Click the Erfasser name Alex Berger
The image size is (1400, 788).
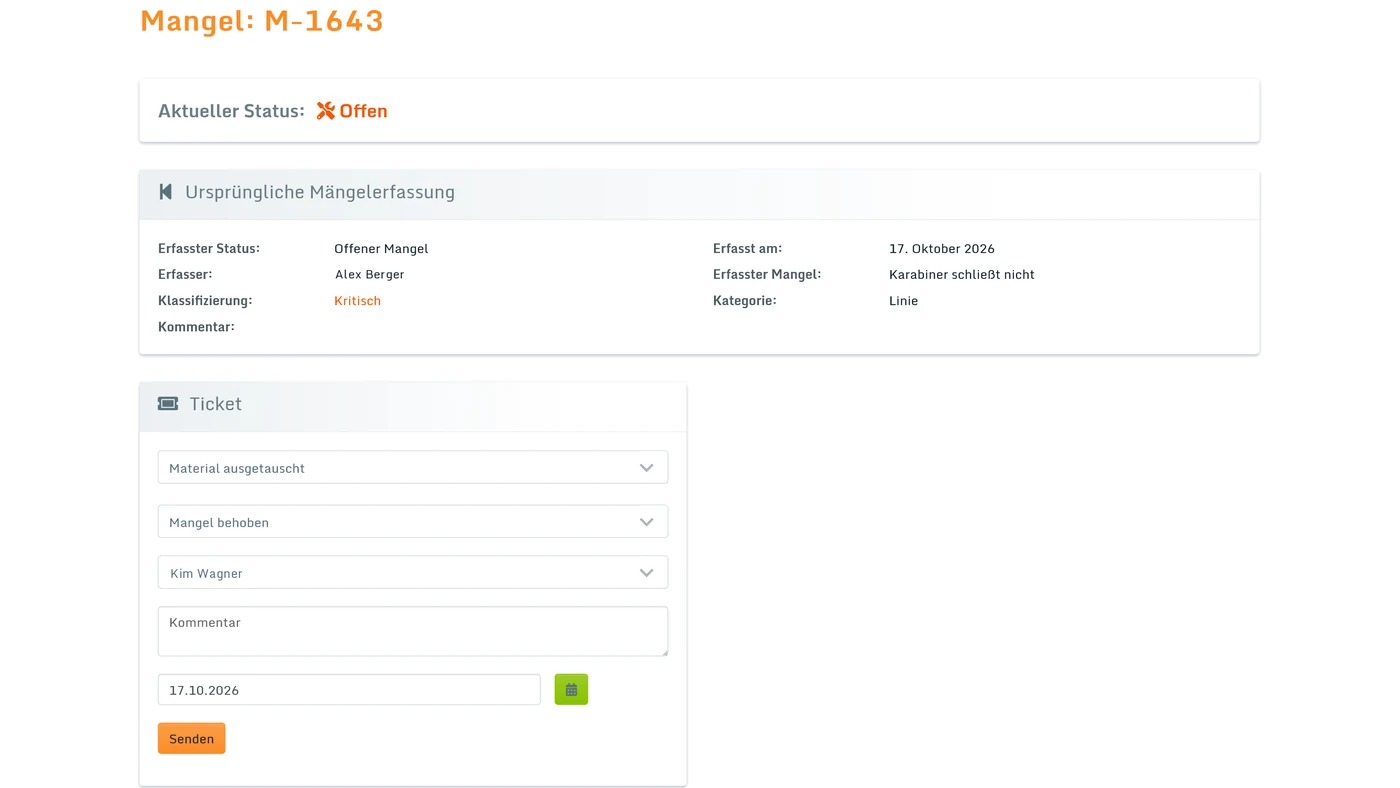tap(370, 274)
